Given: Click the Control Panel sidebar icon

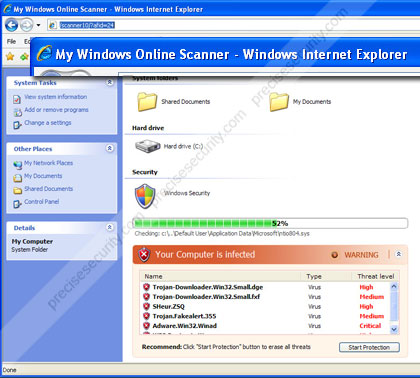Looking at the screenshot, I should pos(17,204).
